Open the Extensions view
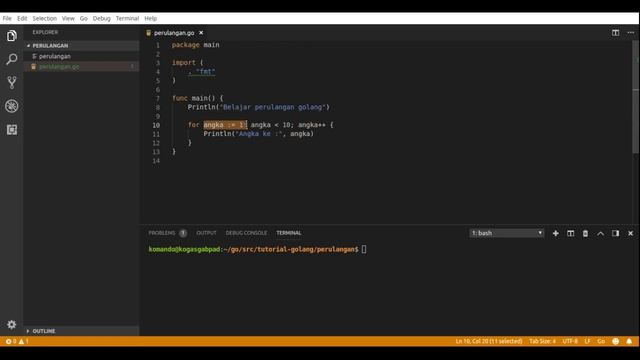This screenshot has width=640, height=360. pos(11,130)
